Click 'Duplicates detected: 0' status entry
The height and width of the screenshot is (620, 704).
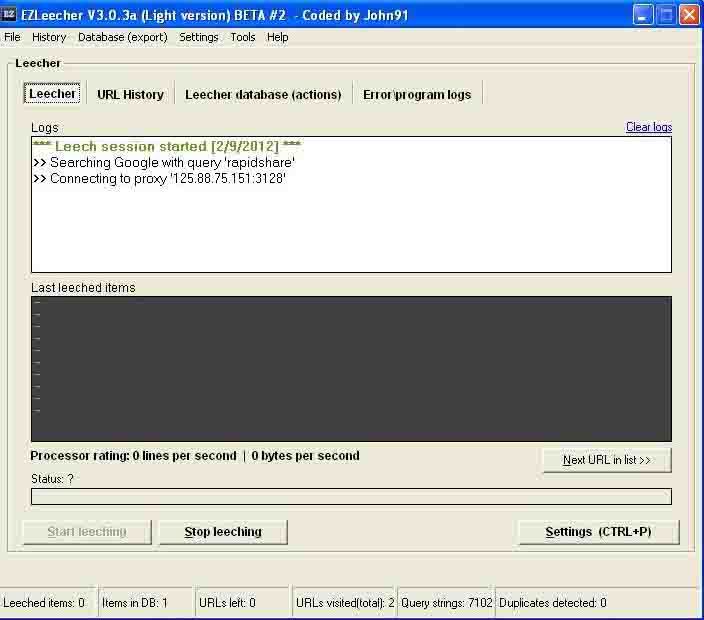553,602
